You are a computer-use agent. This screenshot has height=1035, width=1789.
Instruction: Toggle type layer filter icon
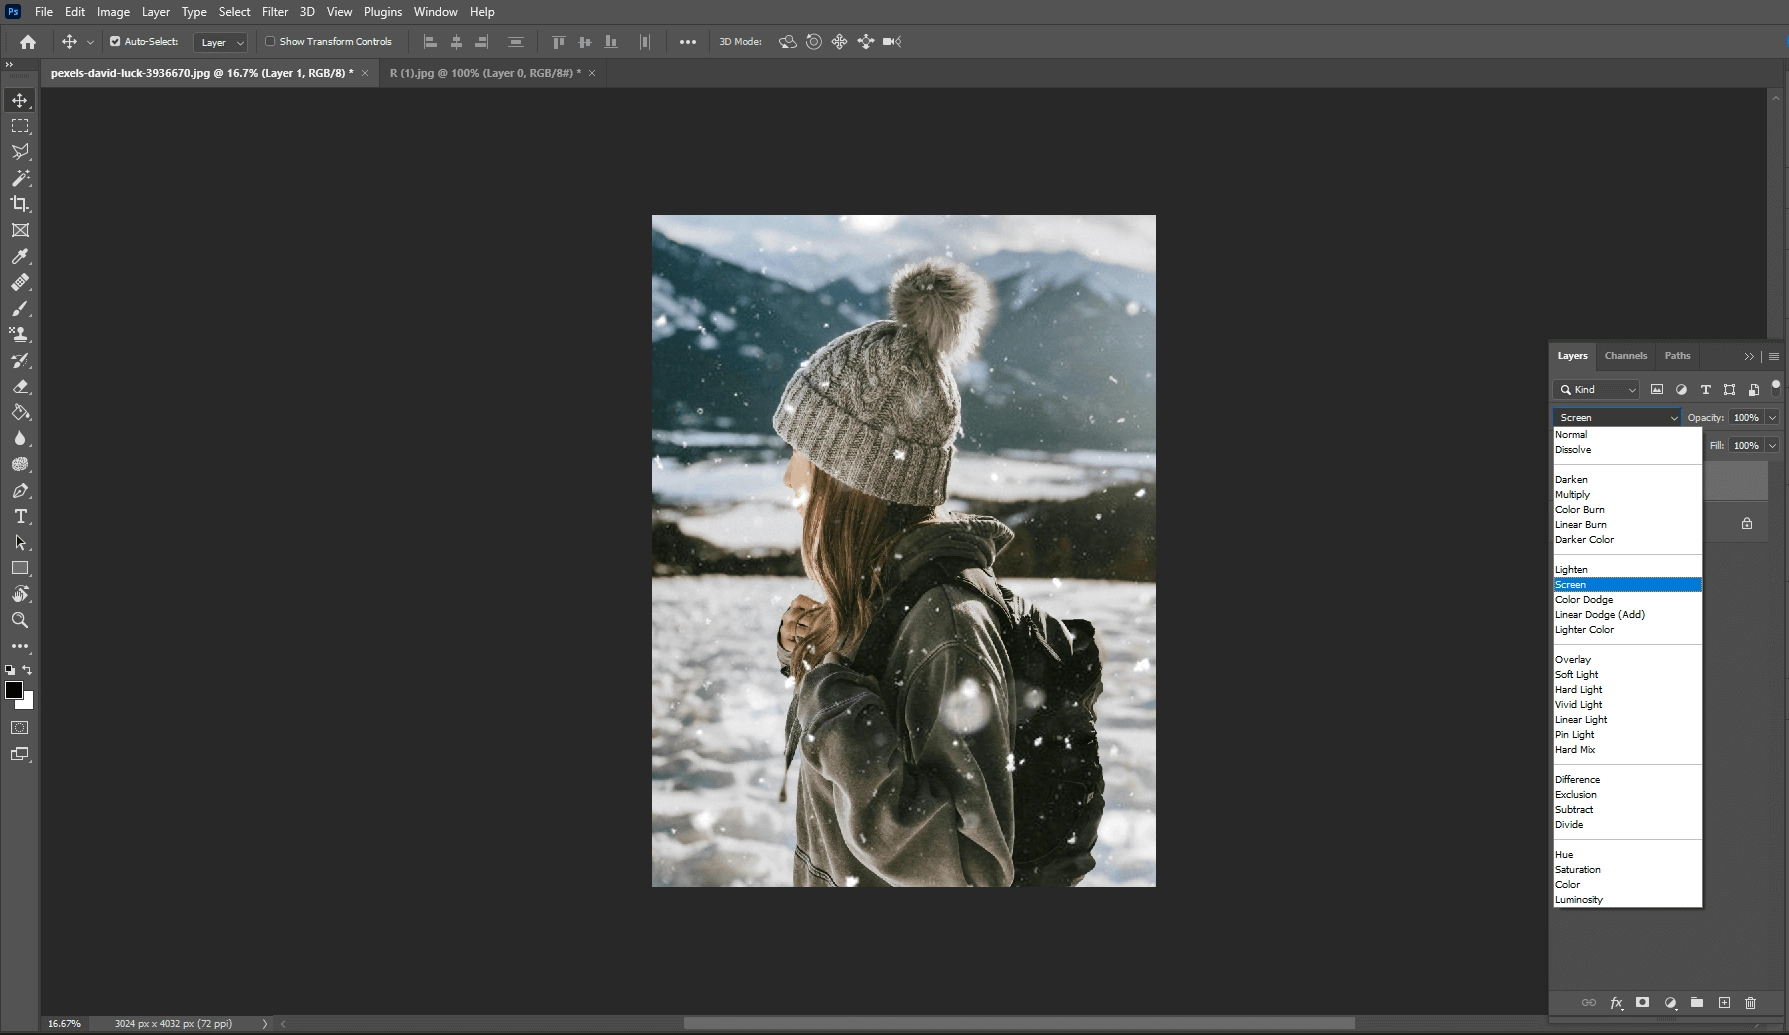point(1705,390)
